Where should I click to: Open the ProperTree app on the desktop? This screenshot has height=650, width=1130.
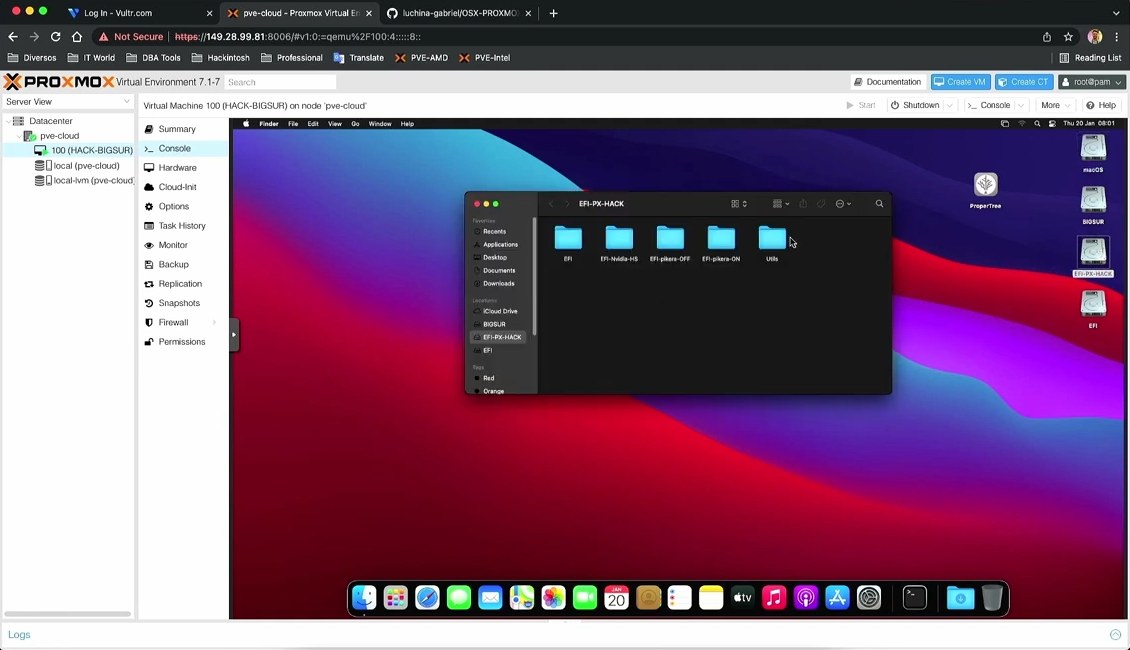pos(985,186)
